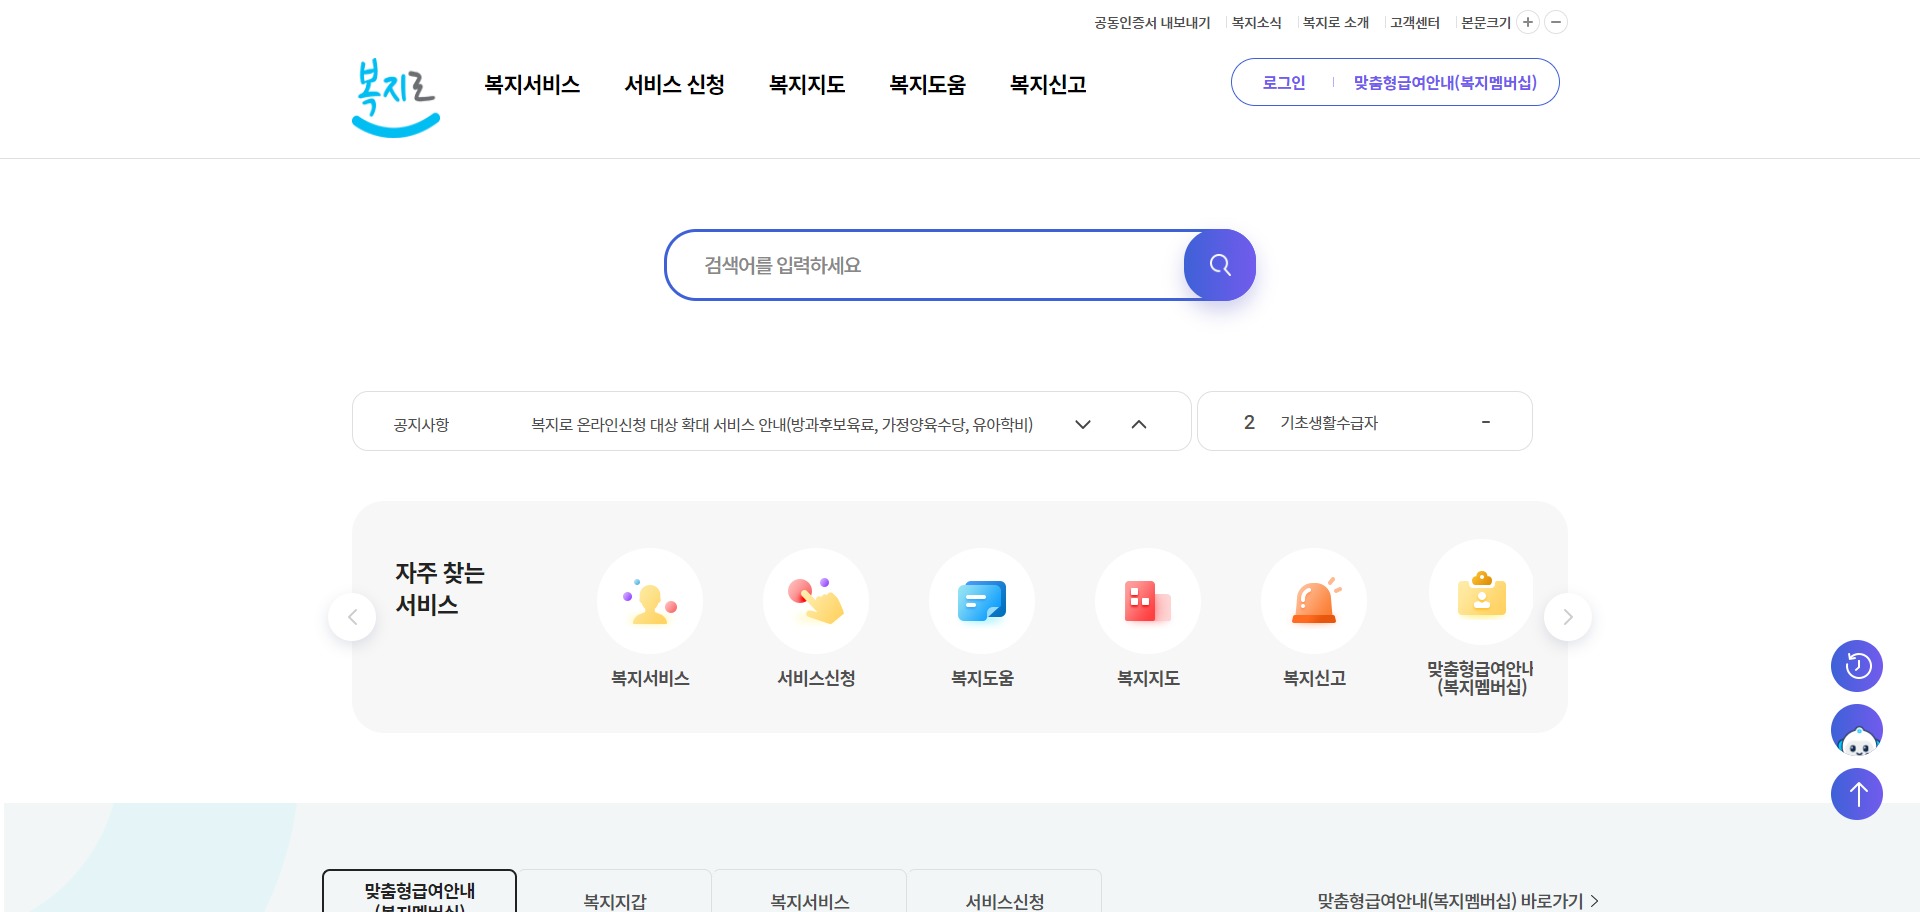Expand the 공지사항 notice dropdown
The height and width of the screenshot is (912, 1920).
tap(1082, 424)
